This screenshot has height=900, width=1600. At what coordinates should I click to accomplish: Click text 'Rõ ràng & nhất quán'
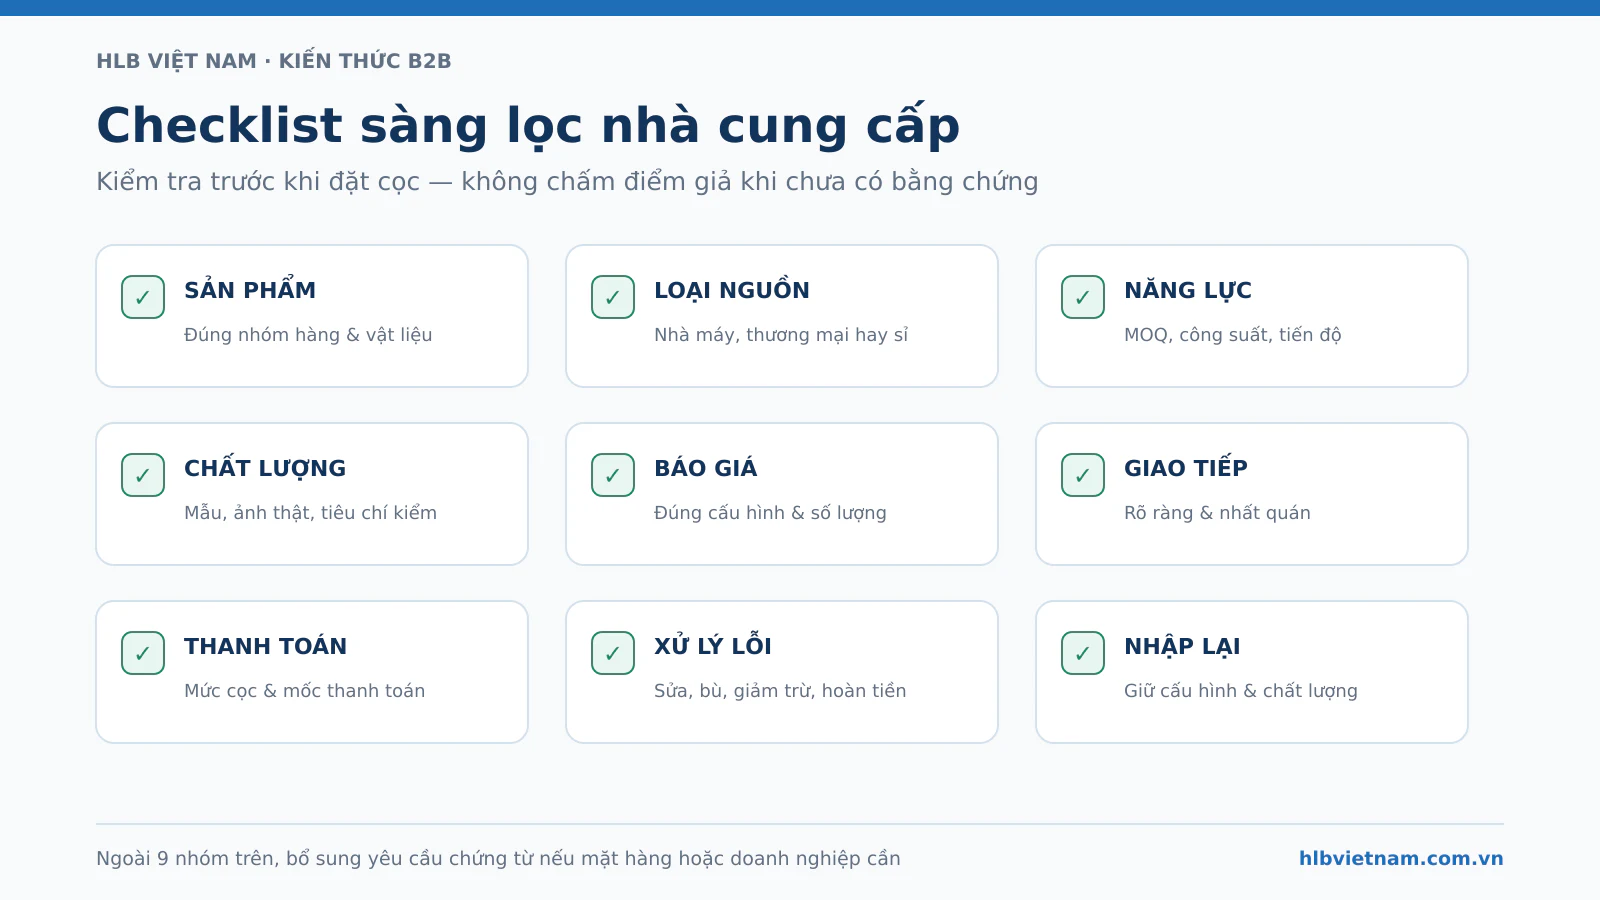coord(1217,512)
